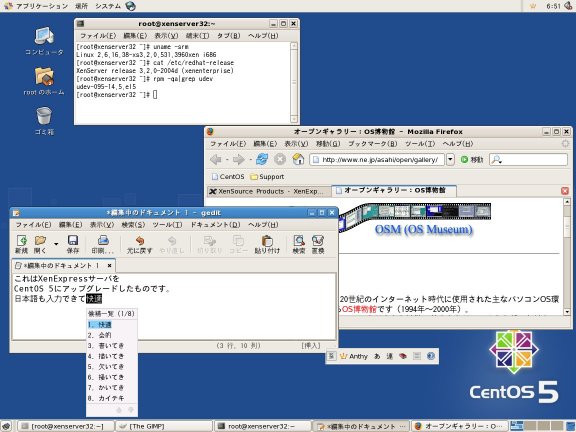Expand the Firefox URL history dropdown arrow

tap(450, 160)
